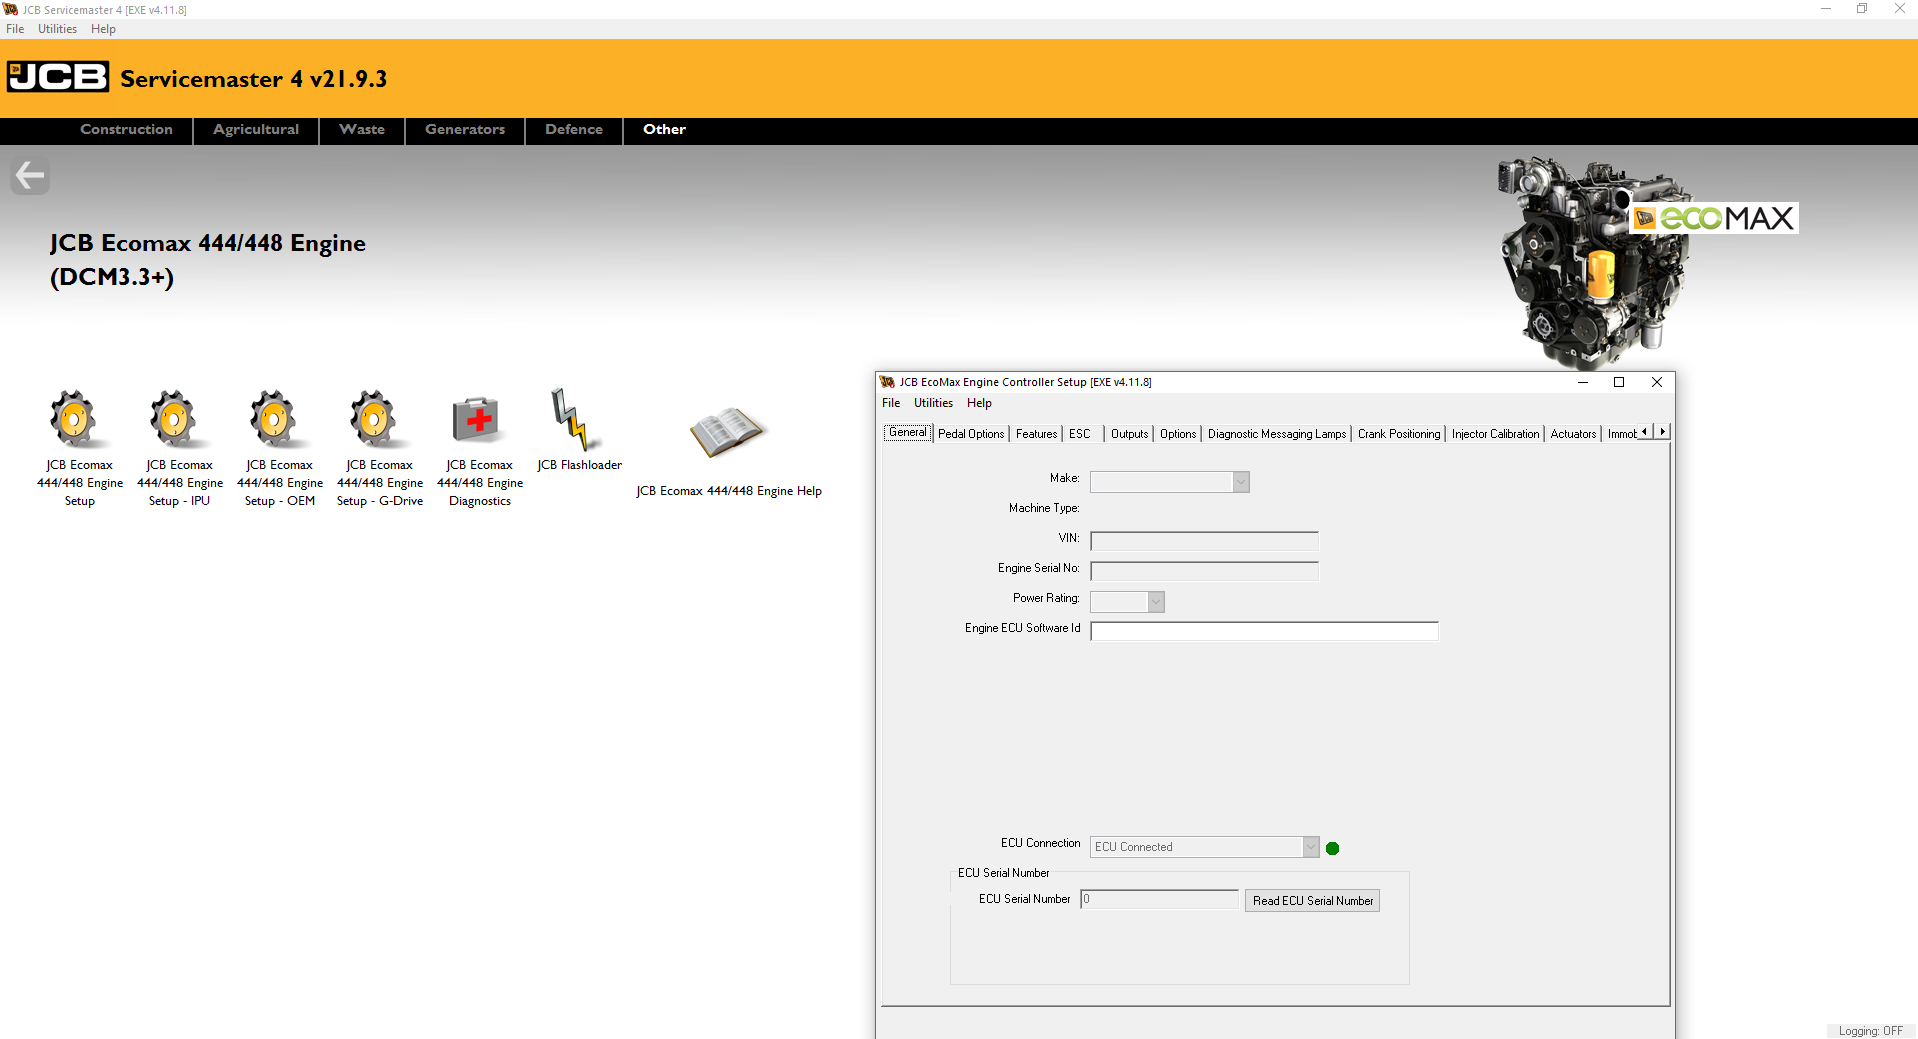Select the Agricultural section

click(255, 130)
